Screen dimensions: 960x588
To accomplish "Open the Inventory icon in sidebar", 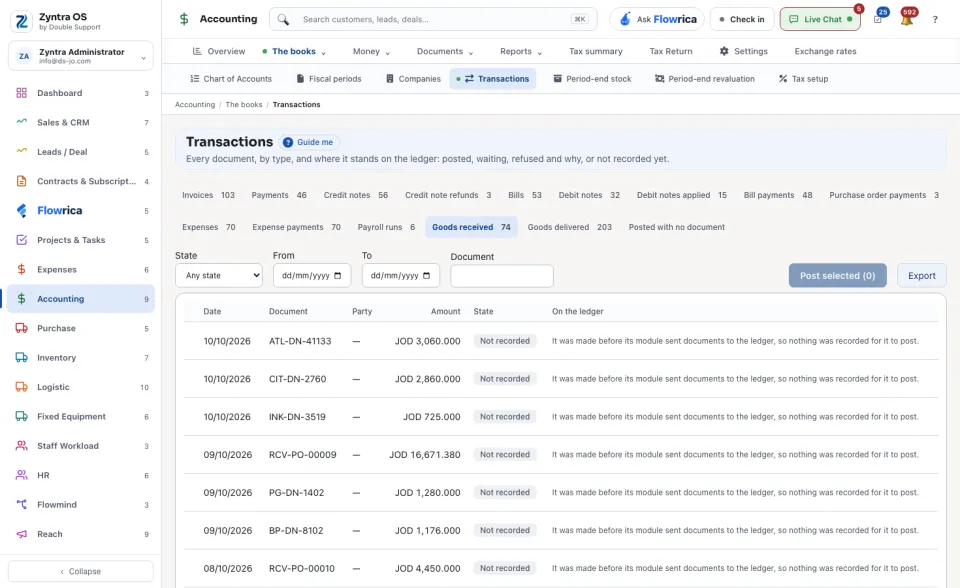I will [21, 357].
